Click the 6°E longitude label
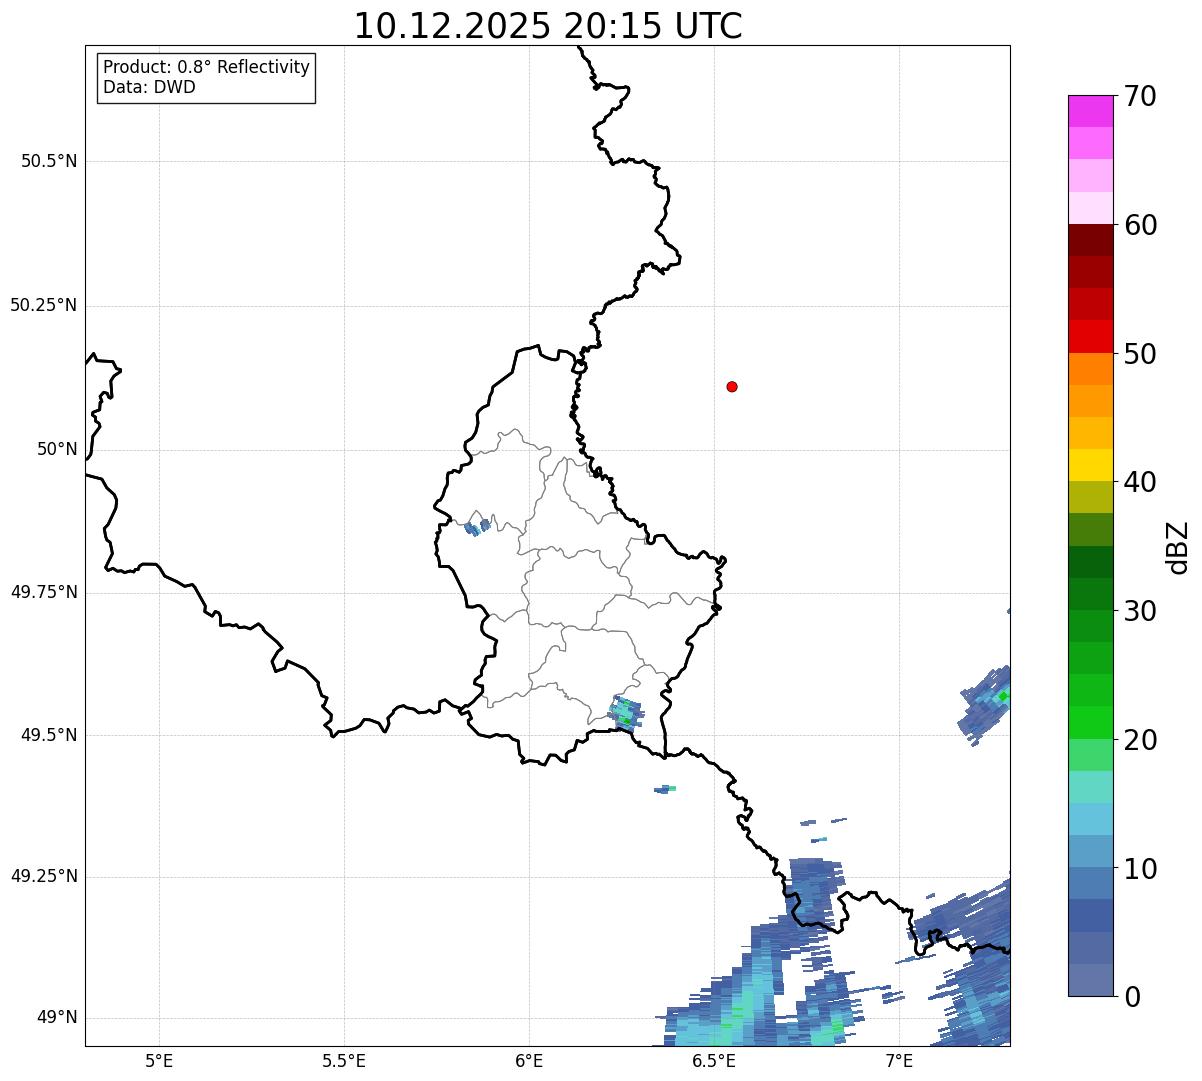The height and width of the screenshot is (1081, 1202). click(529, 1060)
